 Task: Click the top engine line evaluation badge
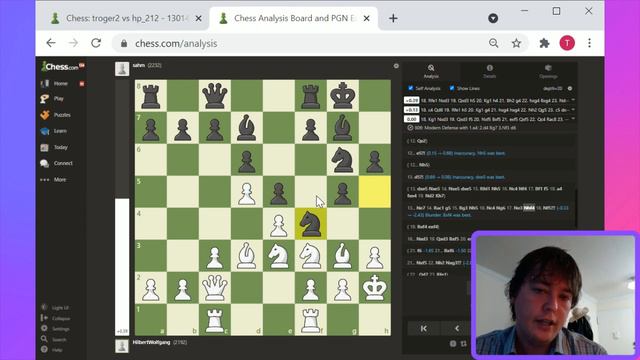[x=411, y=100]
